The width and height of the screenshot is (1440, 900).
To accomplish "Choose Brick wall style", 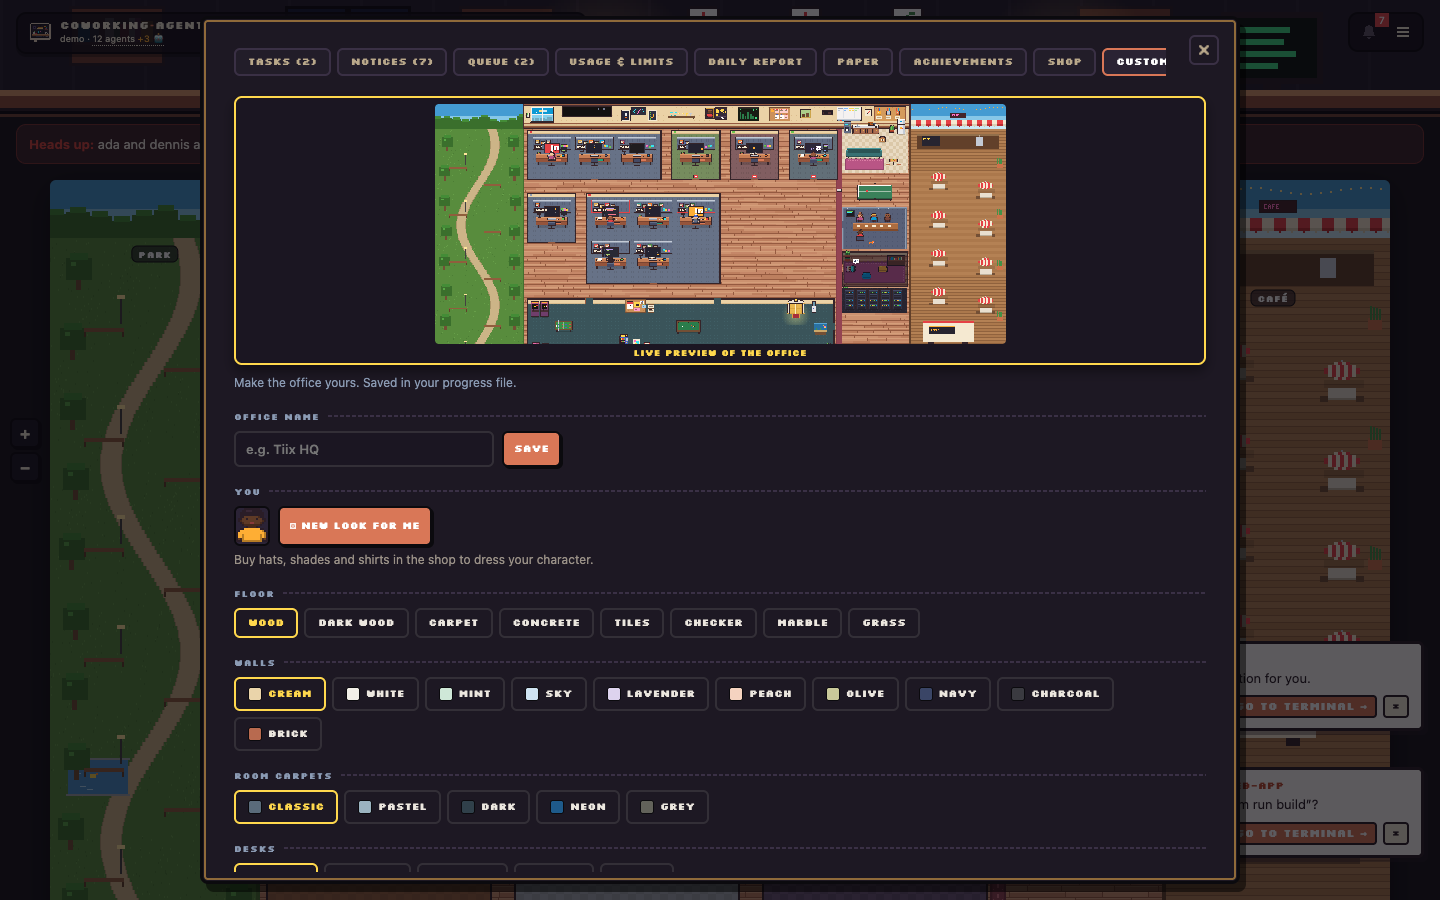I will [278, 734].
